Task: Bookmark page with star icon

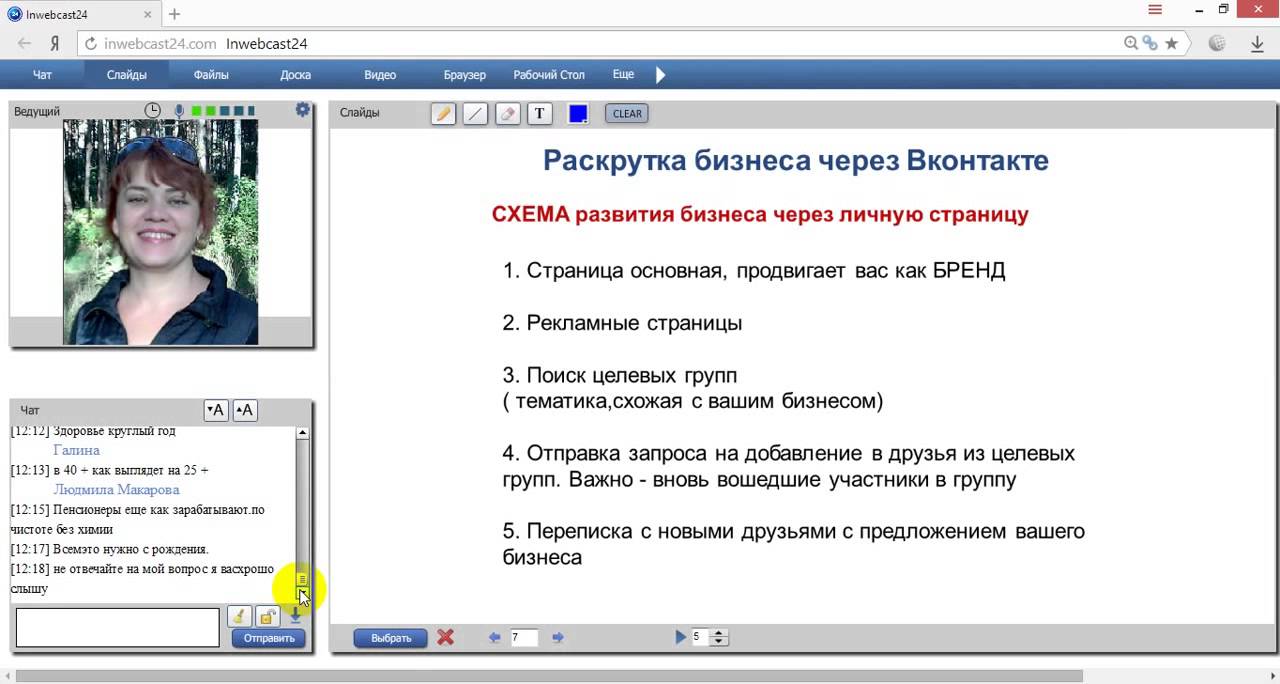Action: (x=1171, y=44)
